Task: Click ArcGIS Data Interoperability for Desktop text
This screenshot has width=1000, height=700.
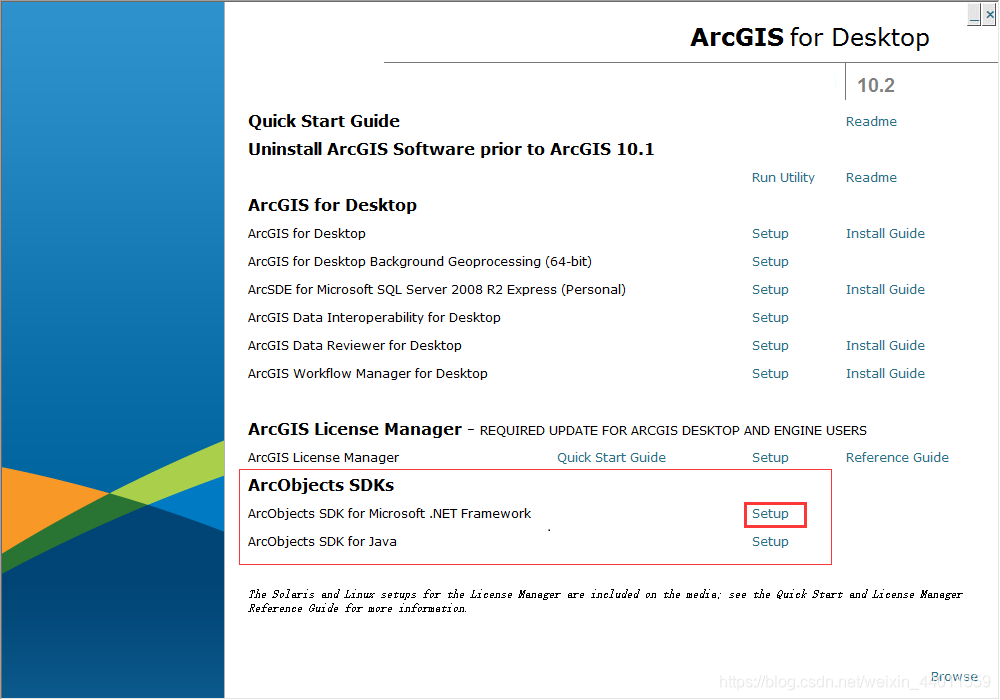Action: click(374, 317)
